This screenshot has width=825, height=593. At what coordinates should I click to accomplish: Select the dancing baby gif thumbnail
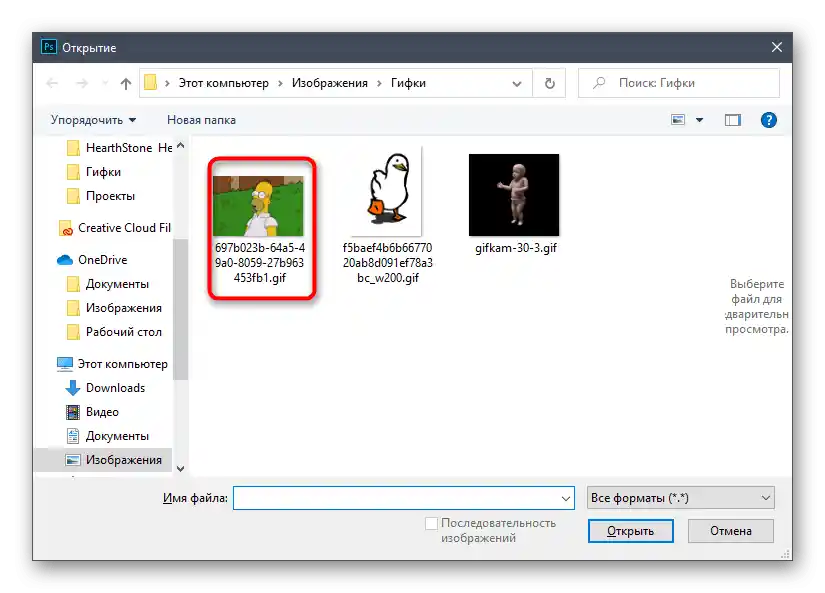coord(514,195)
